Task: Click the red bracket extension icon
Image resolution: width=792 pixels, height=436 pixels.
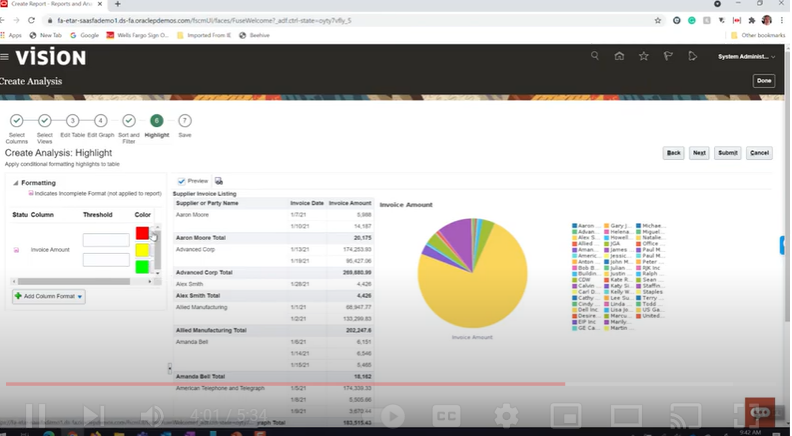Action: click(x=737, y=20)
